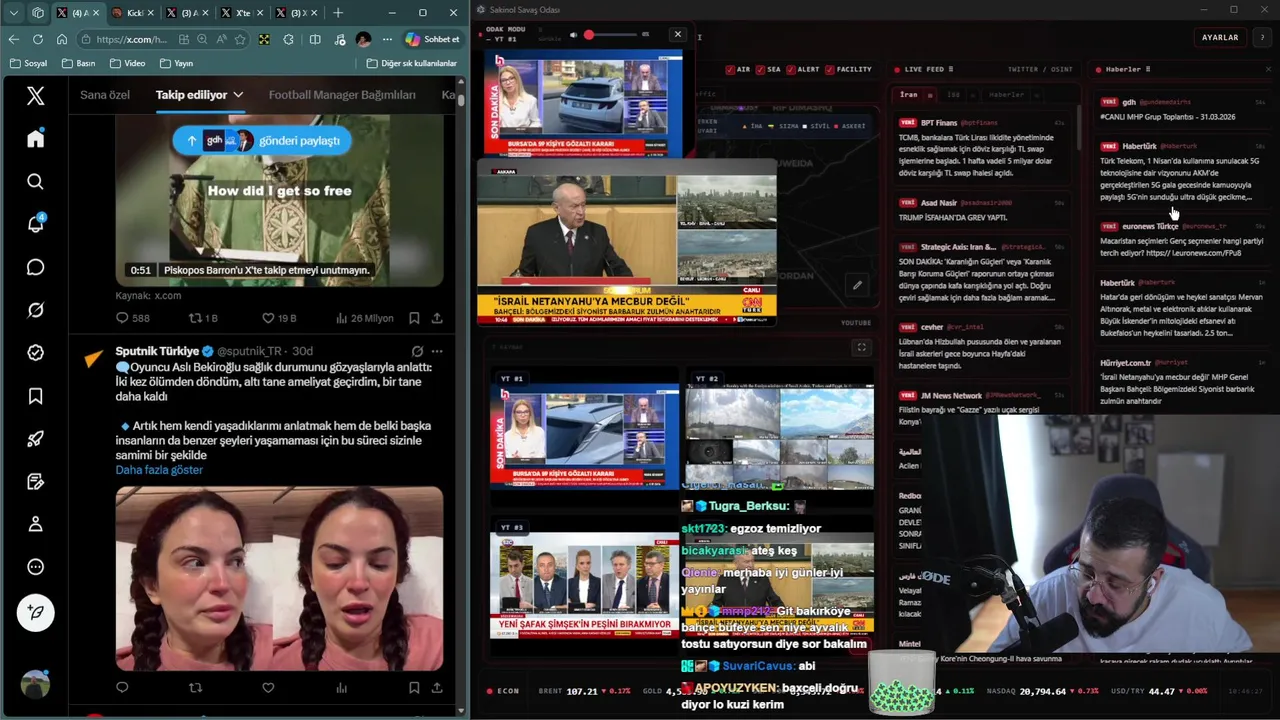
Task: Open more options on Sputnik Türkiye post
Action: click(437, 351)
